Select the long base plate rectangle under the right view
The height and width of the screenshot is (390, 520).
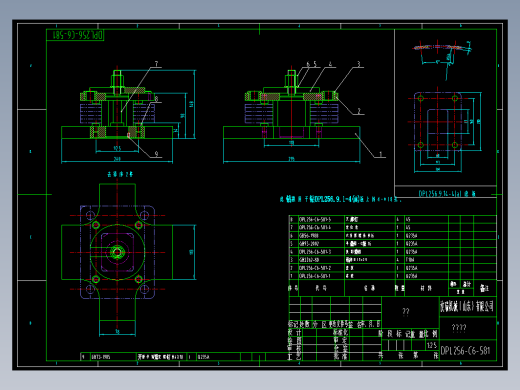click(x=292, y=132)
